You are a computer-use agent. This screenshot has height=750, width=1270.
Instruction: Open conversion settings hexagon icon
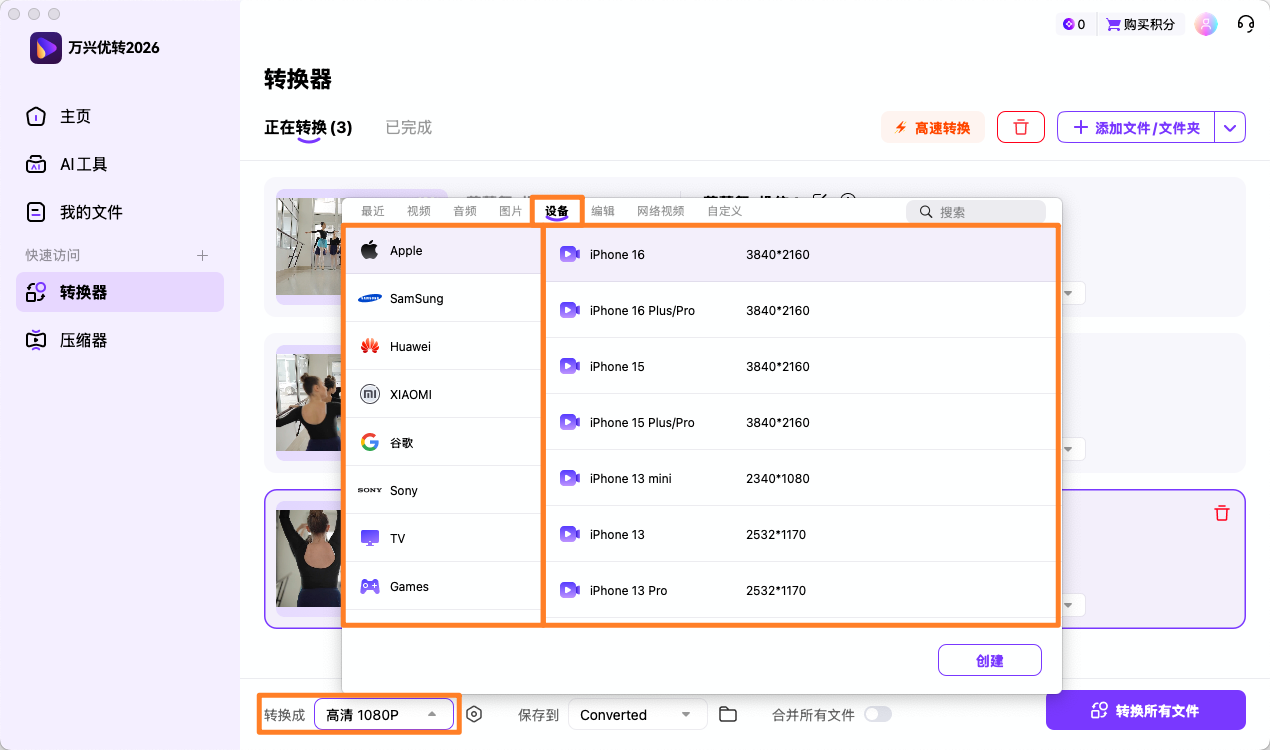474,714
